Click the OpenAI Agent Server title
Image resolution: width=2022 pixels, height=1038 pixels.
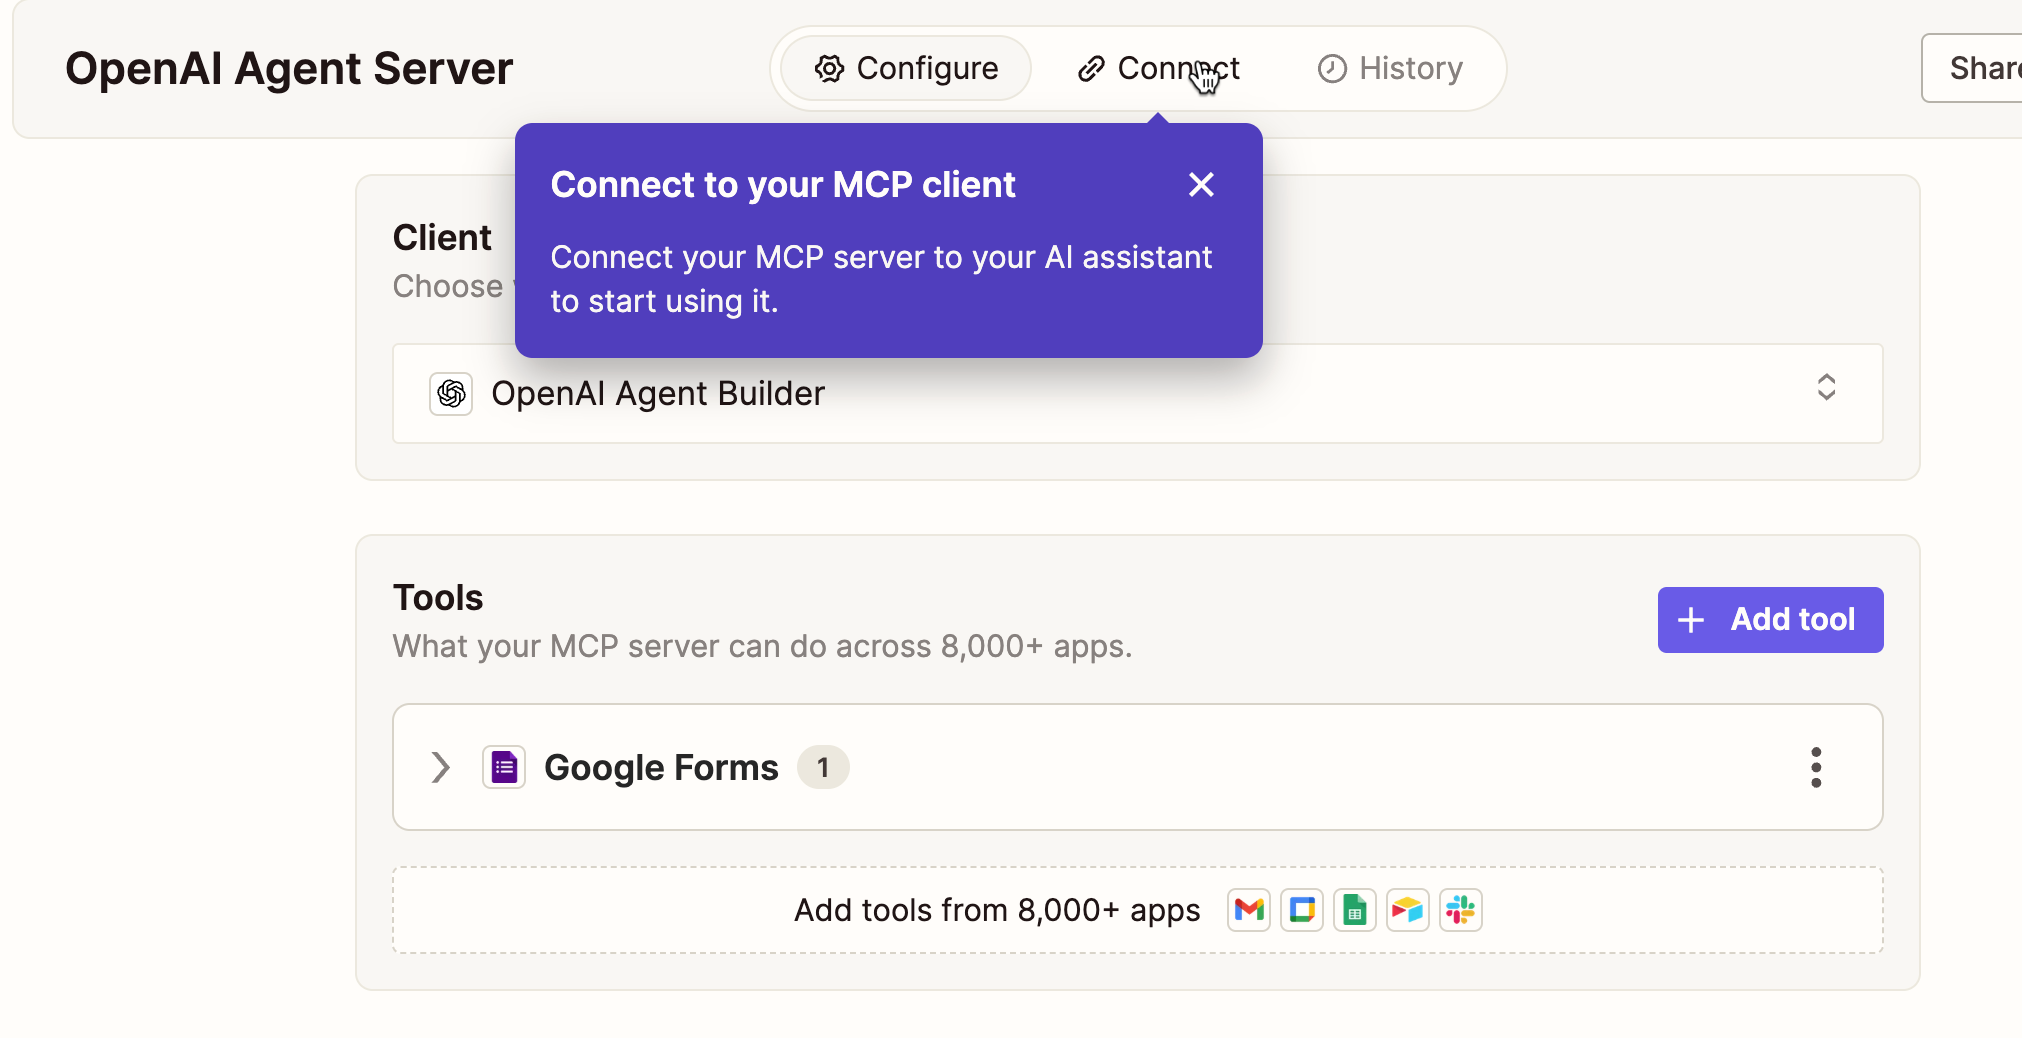(x=289, y=69)
